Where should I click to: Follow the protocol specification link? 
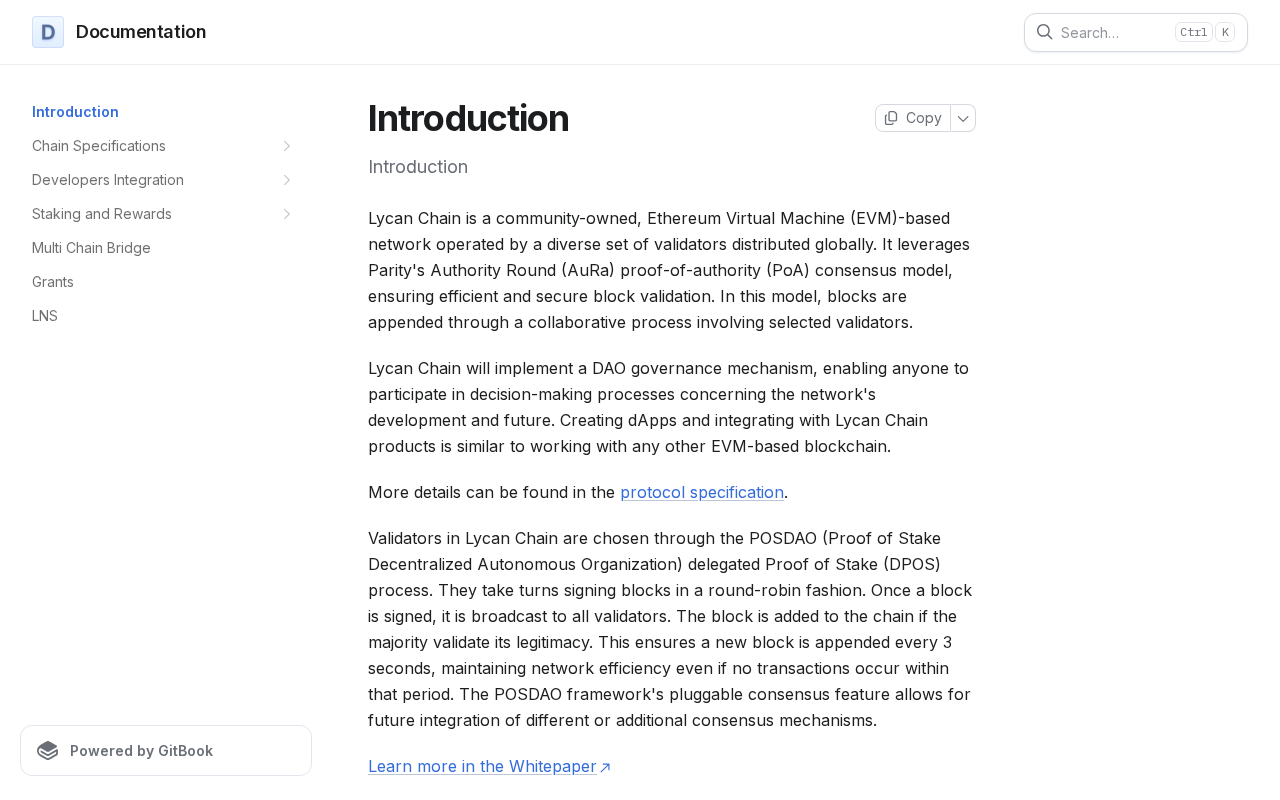[702, 492]
